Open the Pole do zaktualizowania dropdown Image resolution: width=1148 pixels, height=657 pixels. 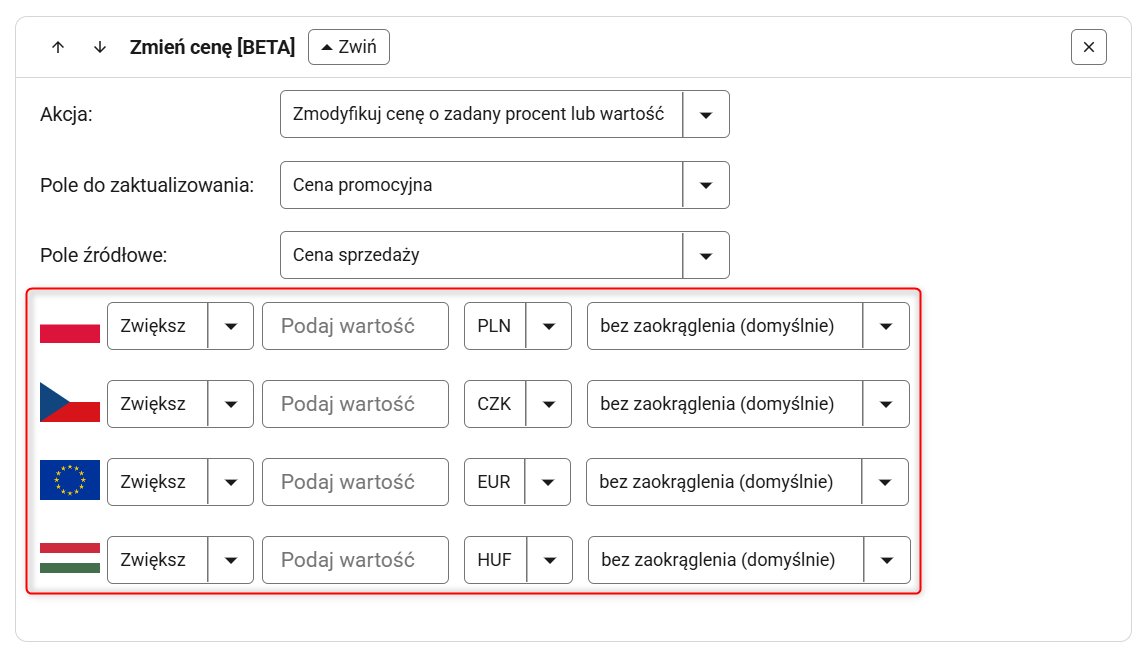pos(504,185)
